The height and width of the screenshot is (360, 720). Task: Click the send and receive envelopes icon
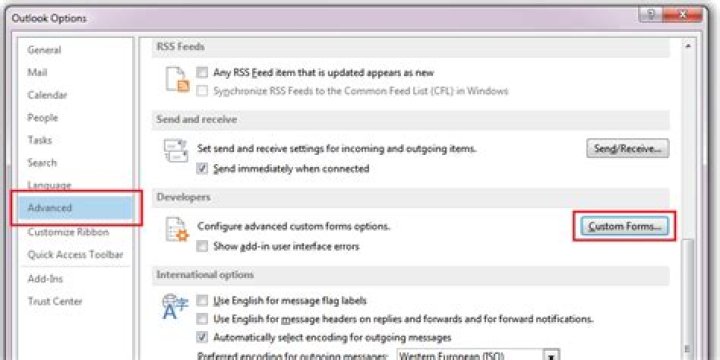(176, 152)
